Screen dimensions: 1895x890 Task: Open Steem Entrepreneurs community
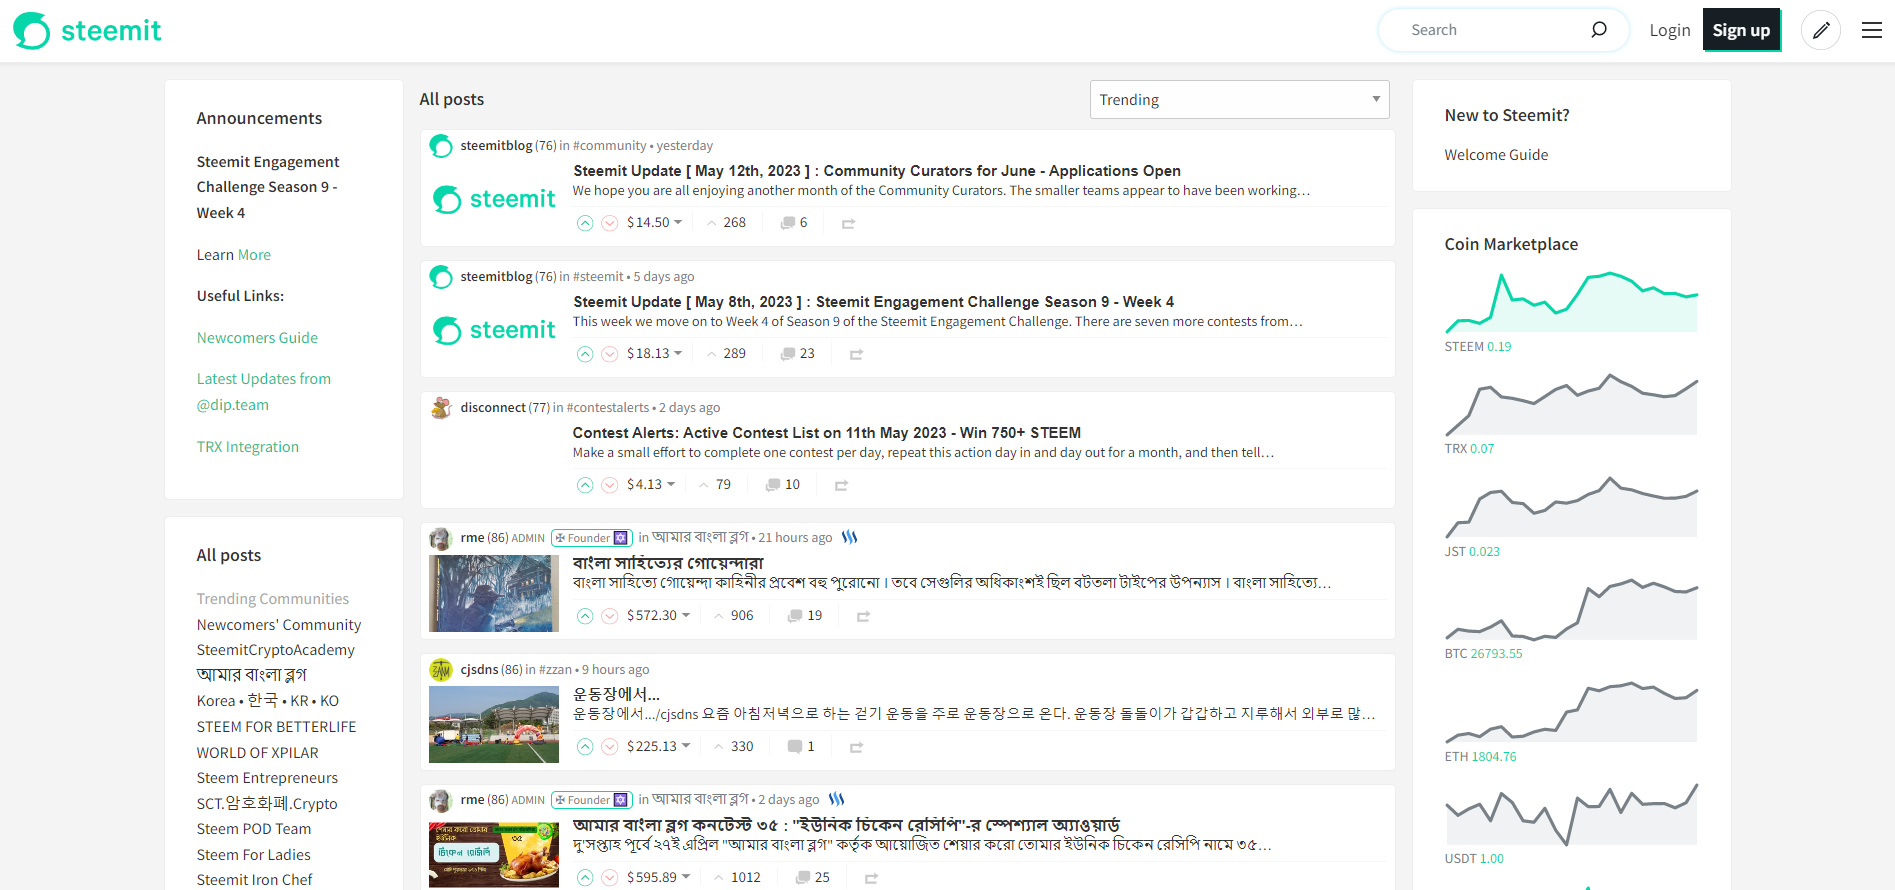(267, 778)
